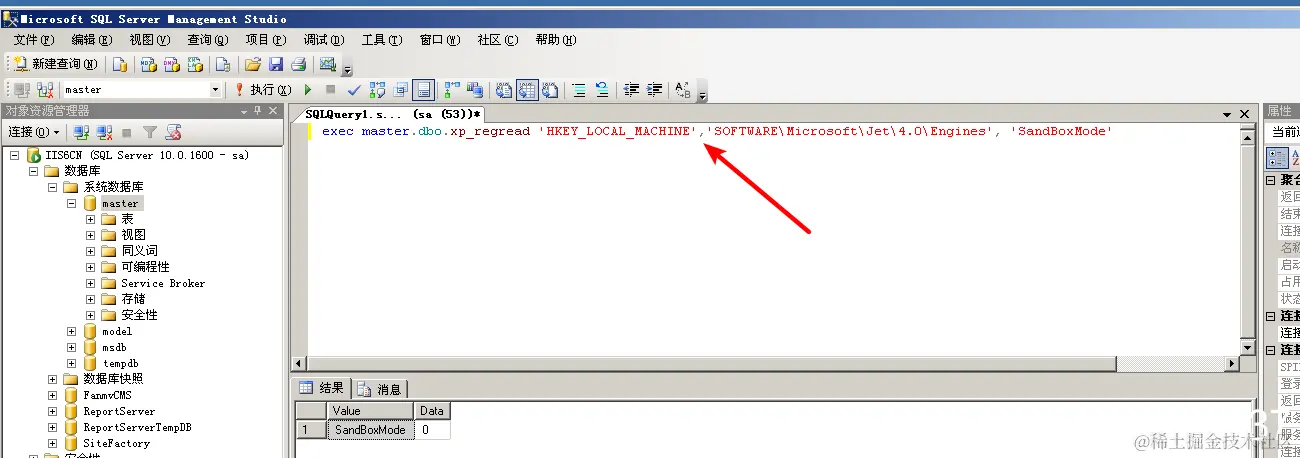Click the editor horizontal scrollbar right arrow
The image size is (1300, 458).
tap(1232, 363)
